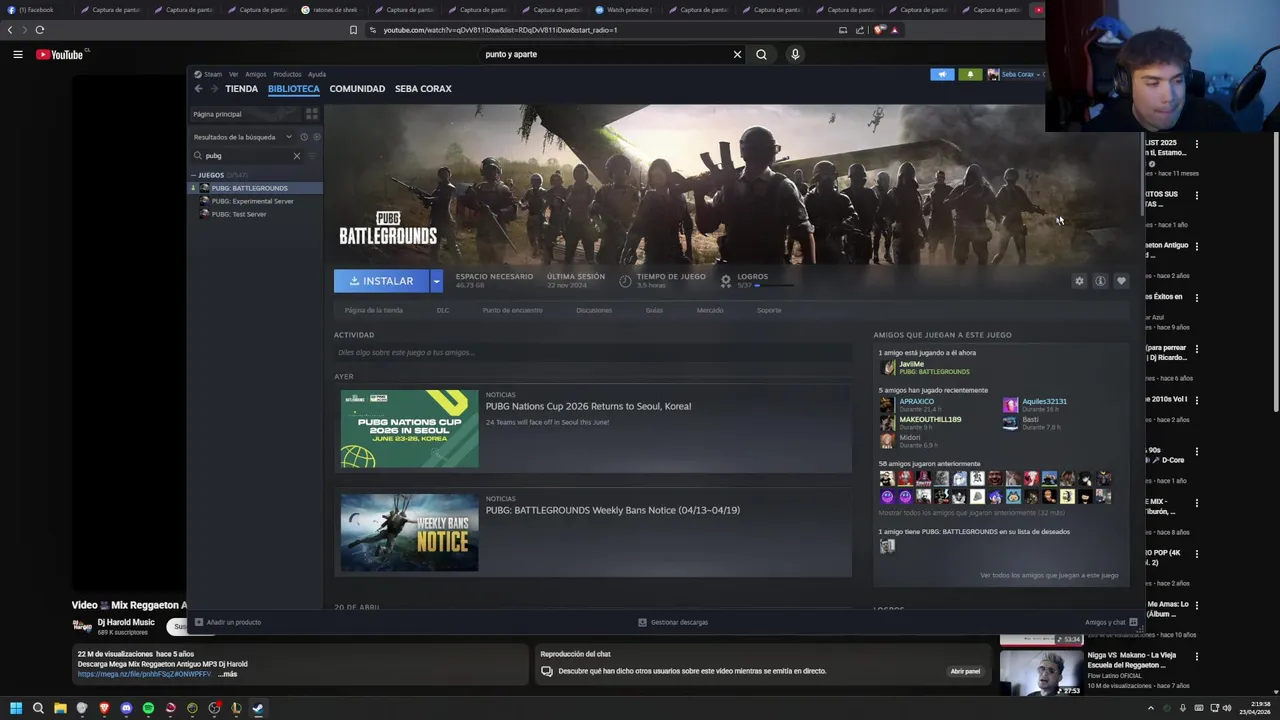1280x720 pixels.
Task: Show hidden system tray icons chevron
Action: [x=1150, y=709]
